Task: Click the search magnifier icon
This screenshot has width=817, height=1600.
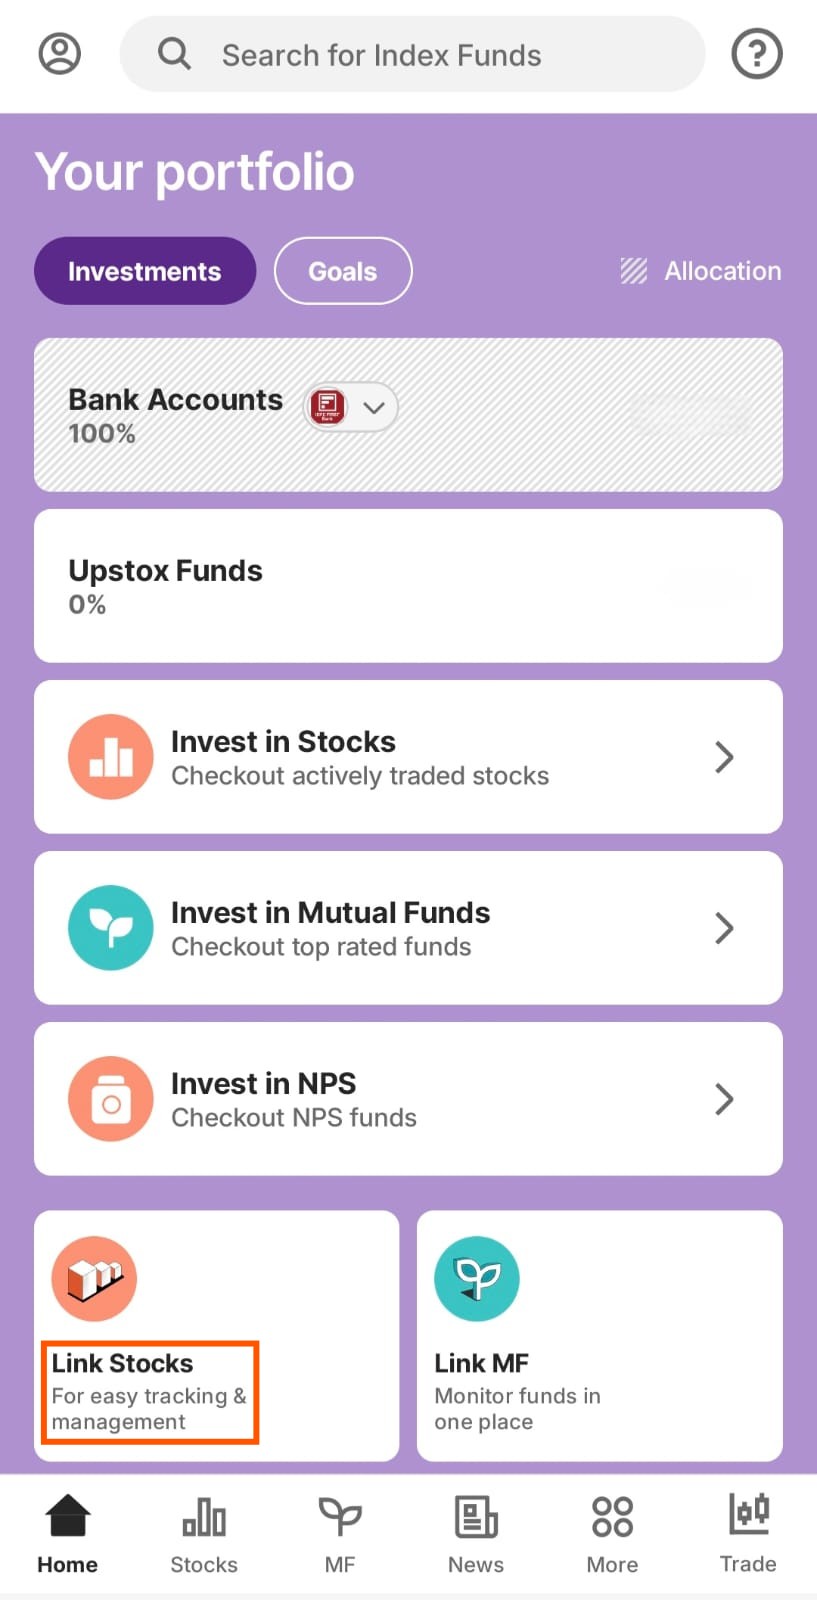Action: [174, 54]
